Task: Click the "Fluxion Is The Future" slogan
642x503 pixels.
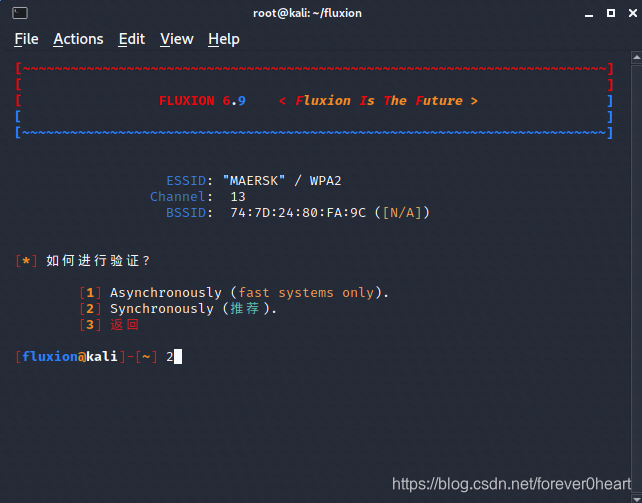Action: (x=379, y=101)
